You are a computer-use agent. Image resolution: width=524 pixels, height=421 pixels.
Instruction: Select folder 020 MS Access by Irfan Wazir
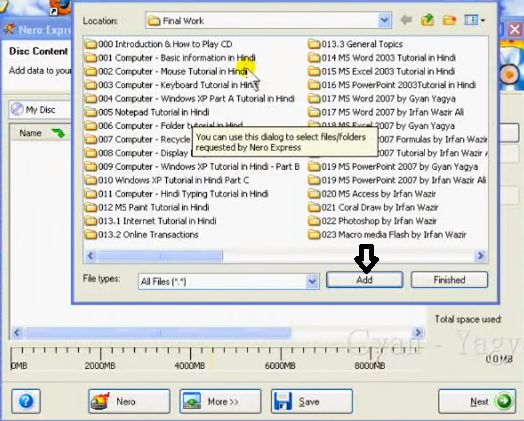tap(372, 194)
